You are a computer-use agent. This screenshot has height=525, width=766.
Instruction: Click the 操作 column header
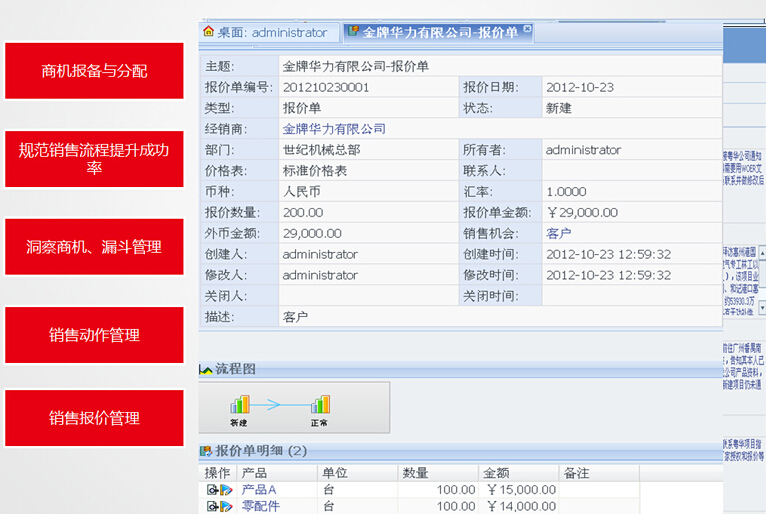pyautogui.click(x=218, y=473)
